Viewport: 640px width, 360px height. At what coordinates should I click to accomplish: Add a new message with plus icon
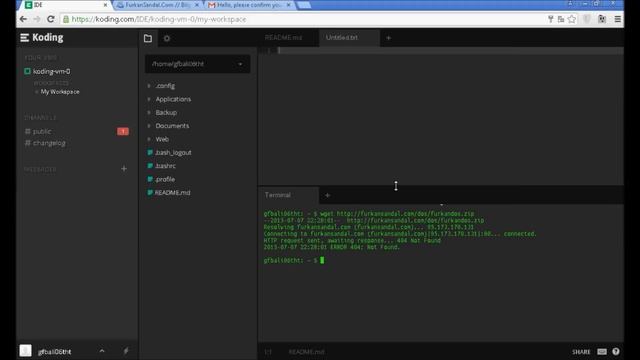124,169
